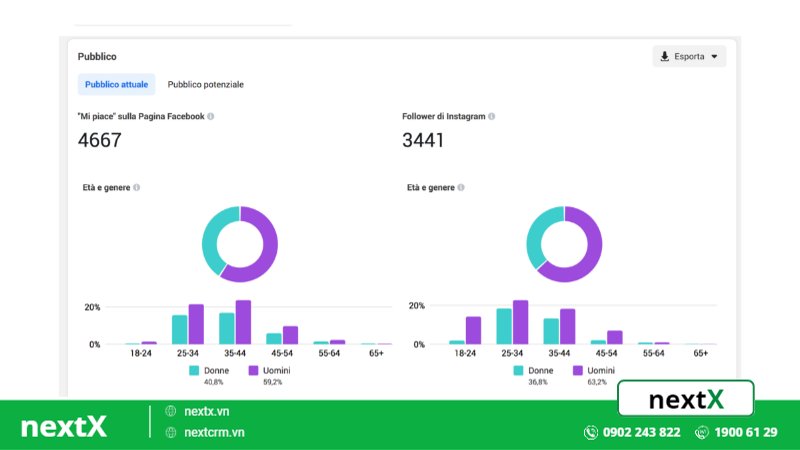Click the phone icon before 0902 243 822
Viewport: 800px width, 450px height.
591,432
